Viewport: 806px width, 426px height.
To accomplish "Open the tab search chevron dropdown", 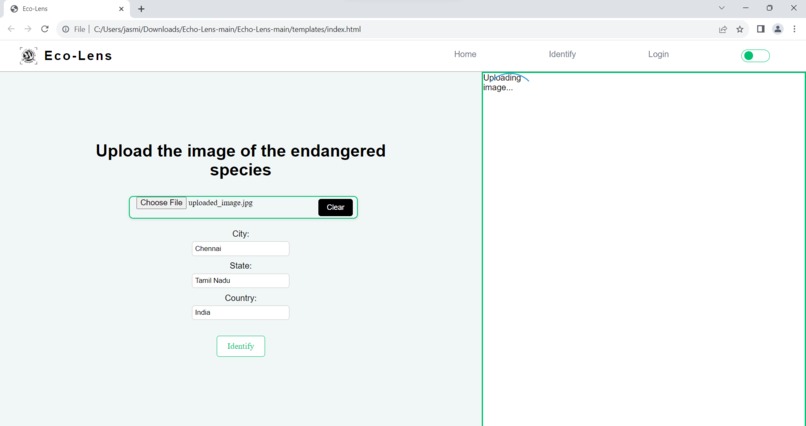I will pyautogui.click(x=722, y=8).
